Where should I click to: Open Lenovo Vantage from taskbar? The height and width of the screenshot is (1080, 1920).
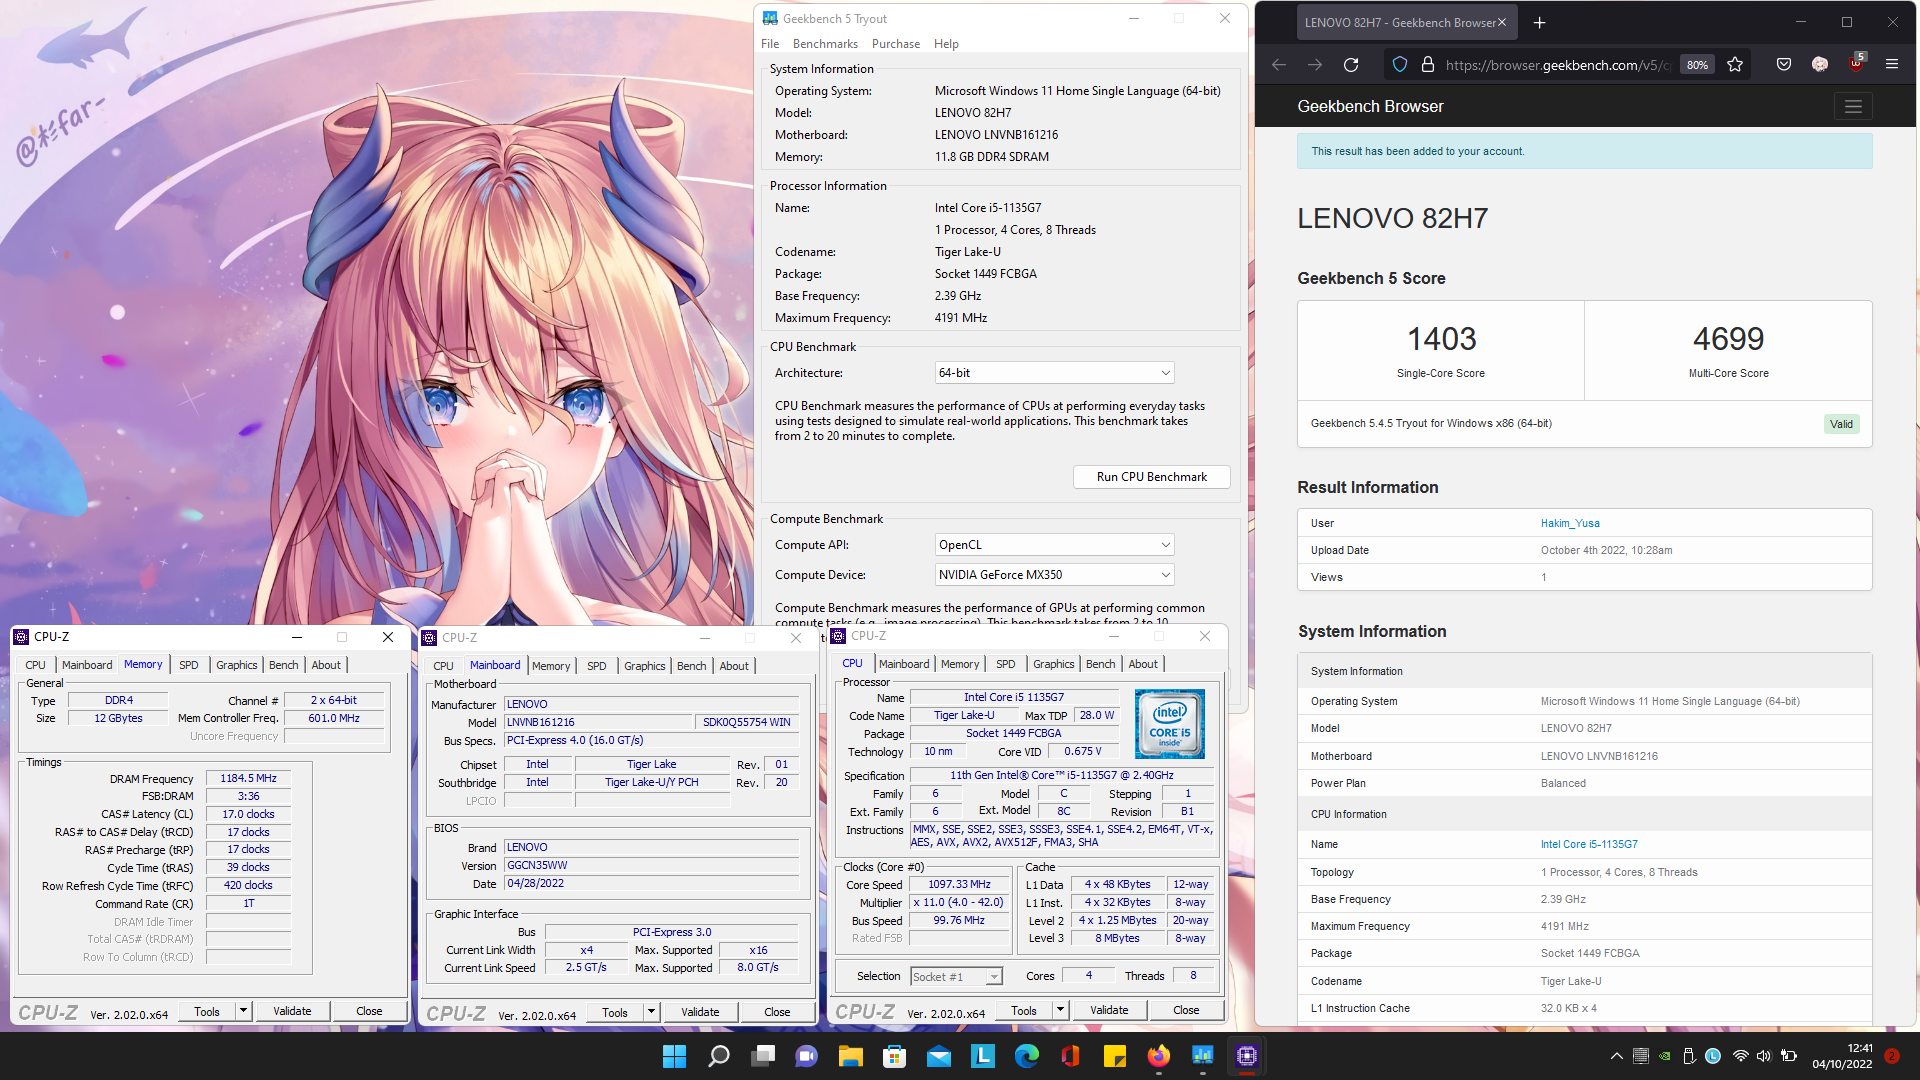click(983, 1056)
